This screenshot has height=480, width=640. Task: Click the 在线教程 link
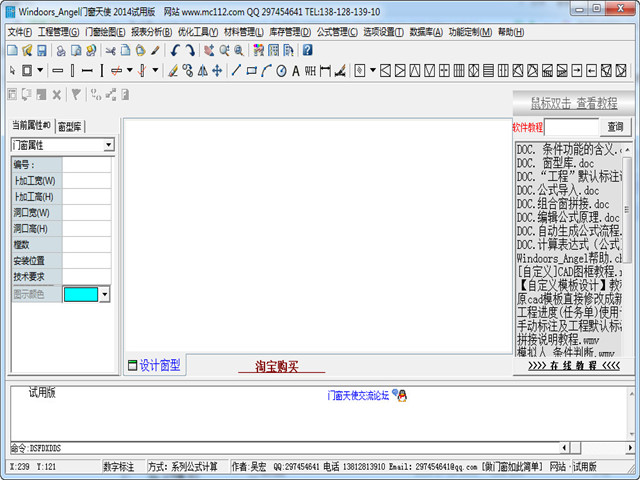click(x=574, y=366)
